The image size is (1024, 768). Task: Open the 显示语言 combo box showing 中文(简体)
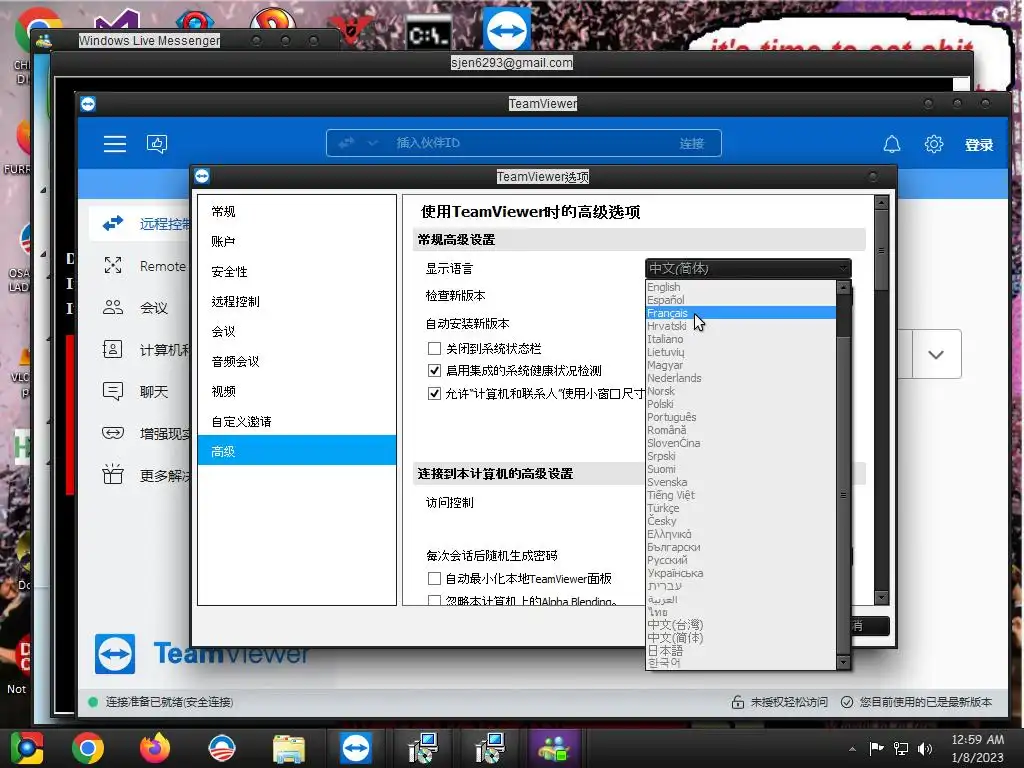tap(748, 268)
